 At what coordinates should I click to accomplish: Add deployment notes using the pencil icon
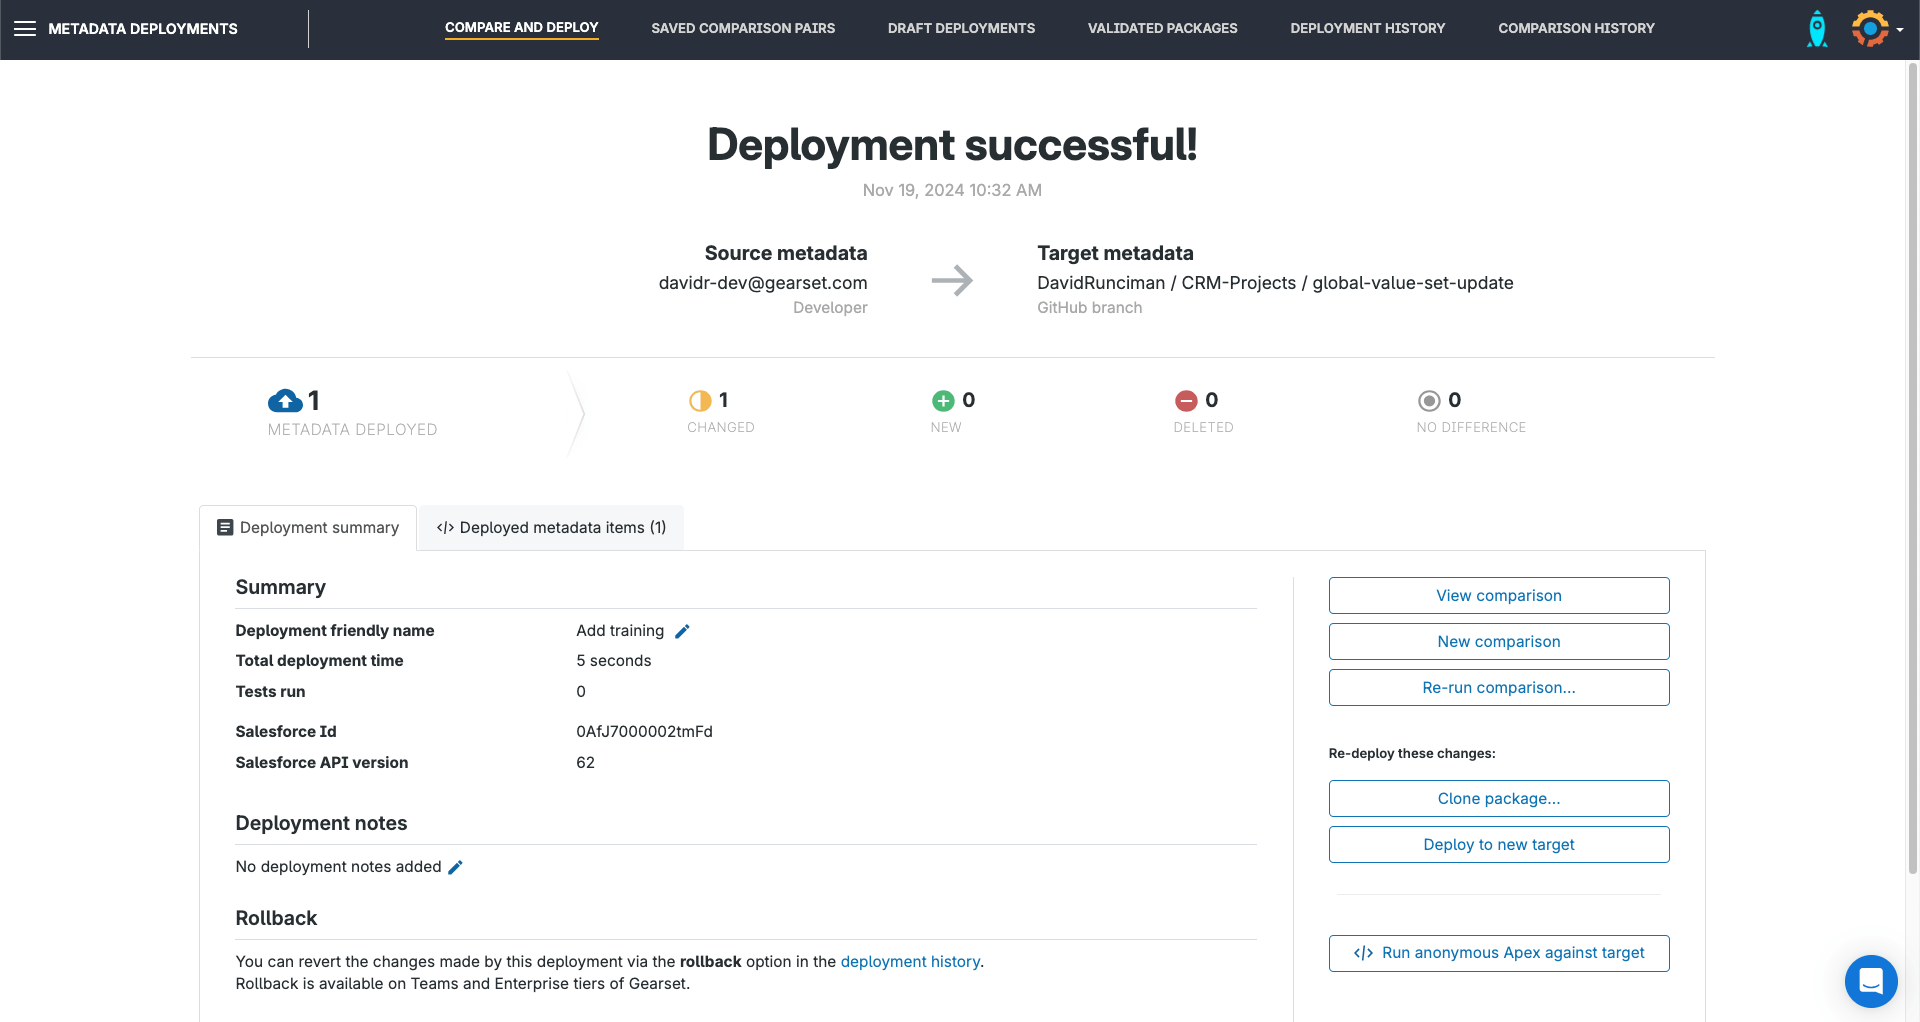coord(457,867)
